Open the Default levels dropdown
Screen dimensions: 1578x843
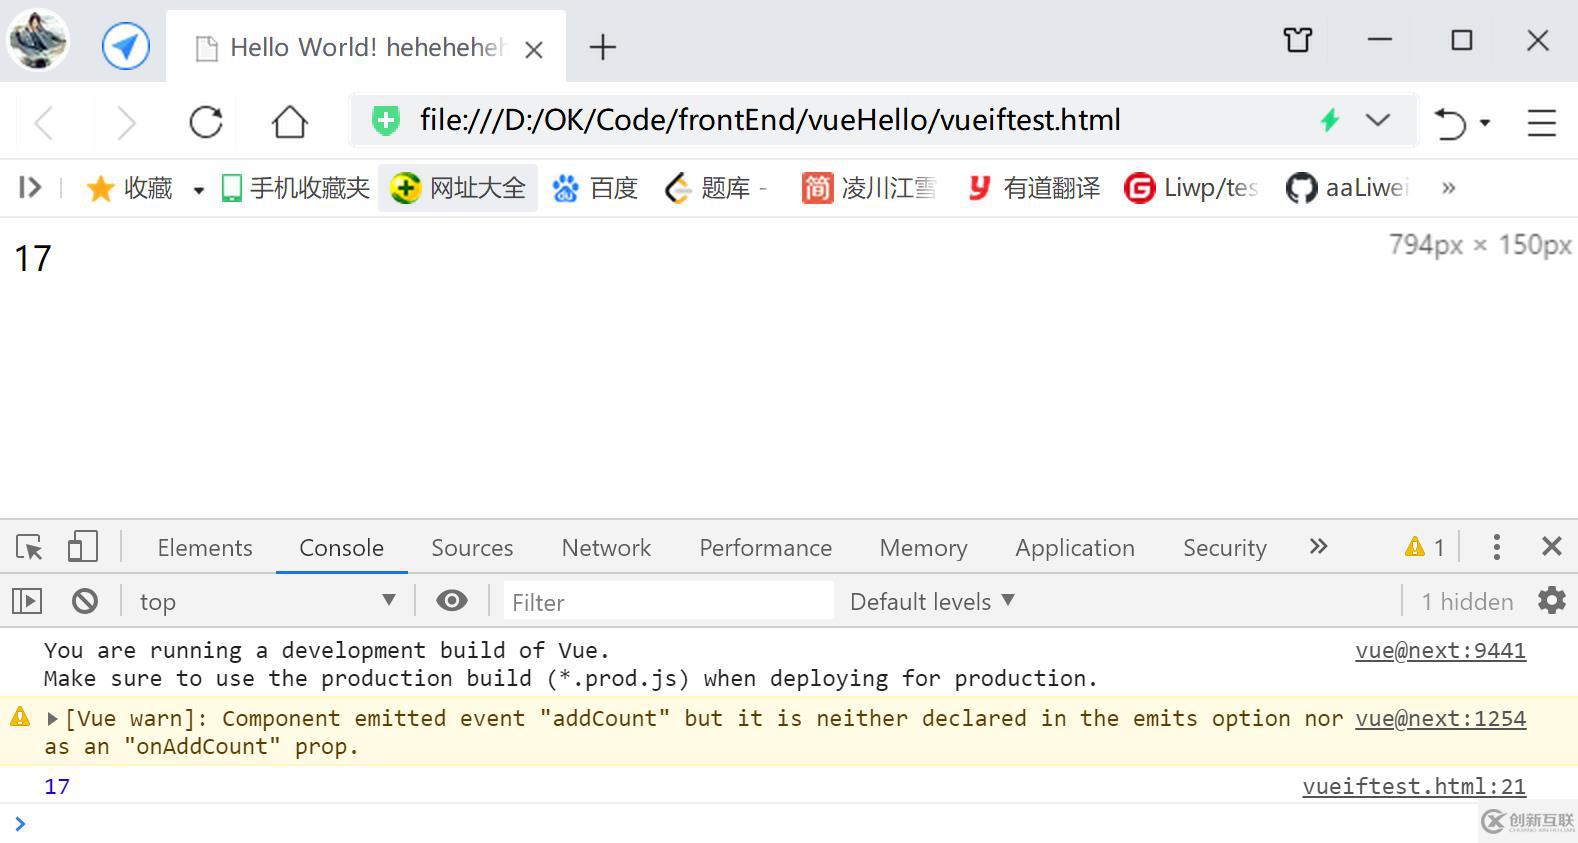(932, 601)
